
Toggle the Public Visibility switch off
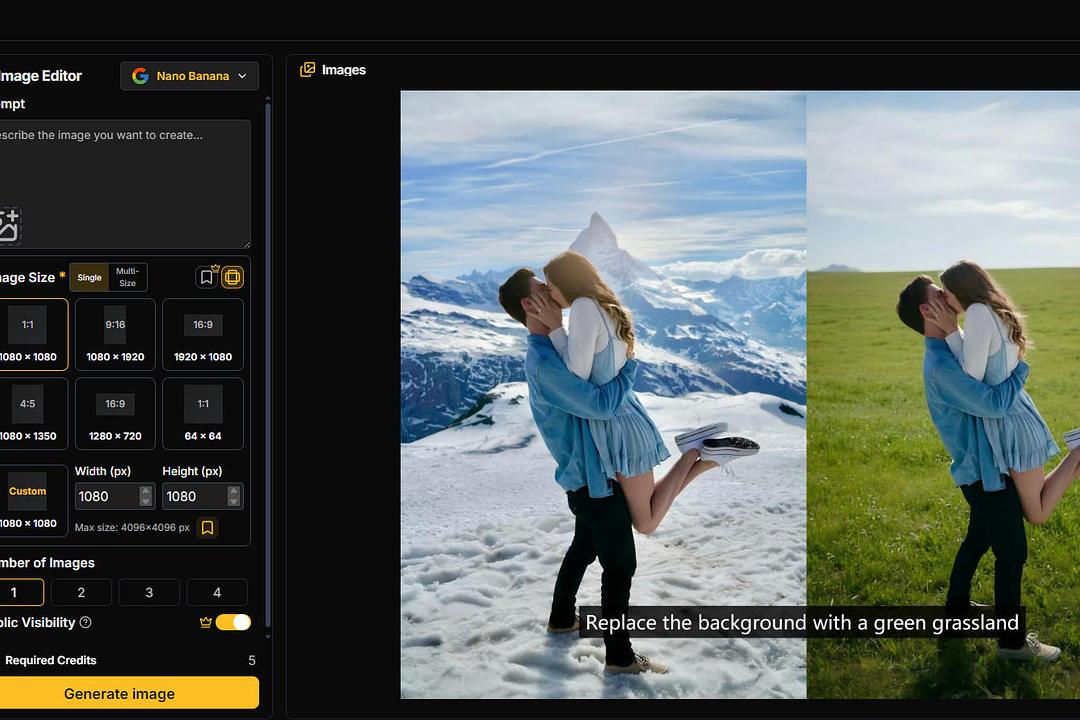(x=233, y=622)
